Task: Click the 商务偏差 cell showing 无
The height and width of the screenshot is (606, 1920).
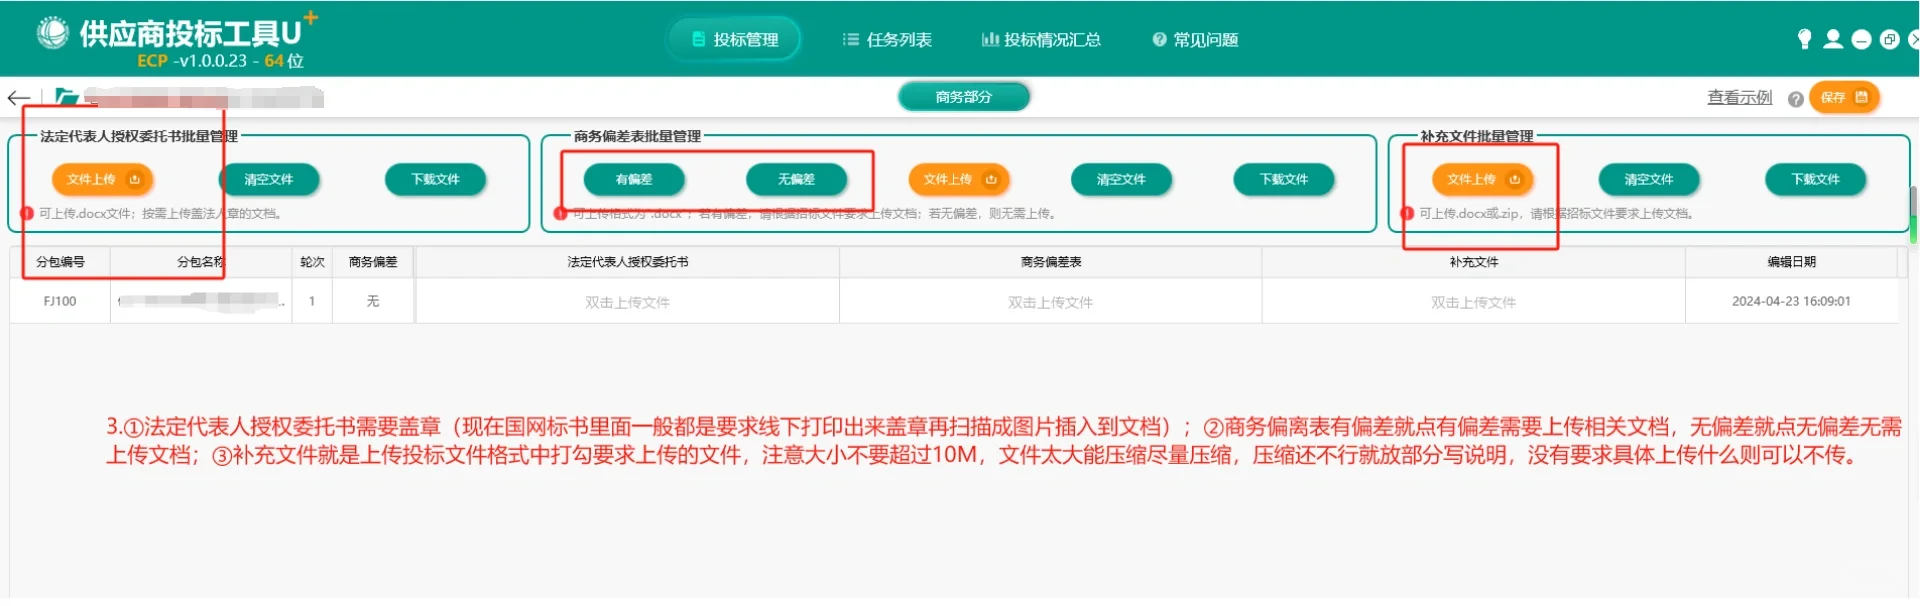Action: [373, 301]
